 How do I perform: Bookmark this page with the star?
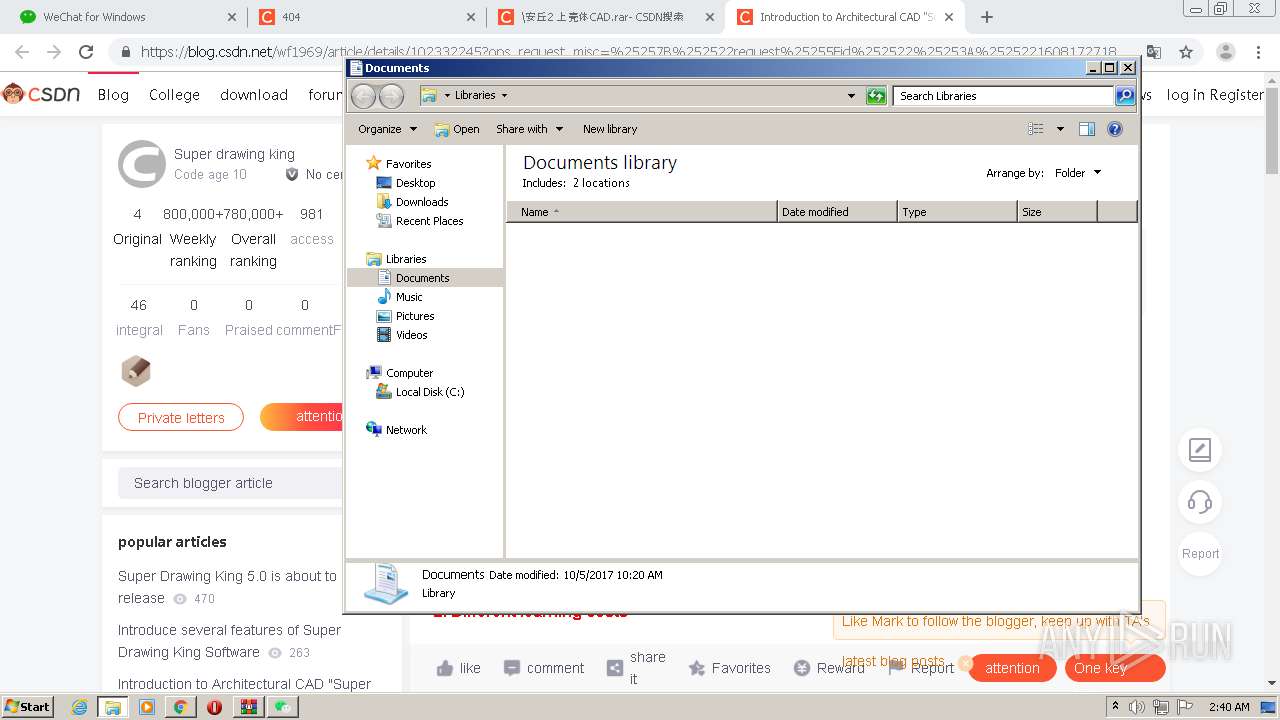click(1186, 52)
